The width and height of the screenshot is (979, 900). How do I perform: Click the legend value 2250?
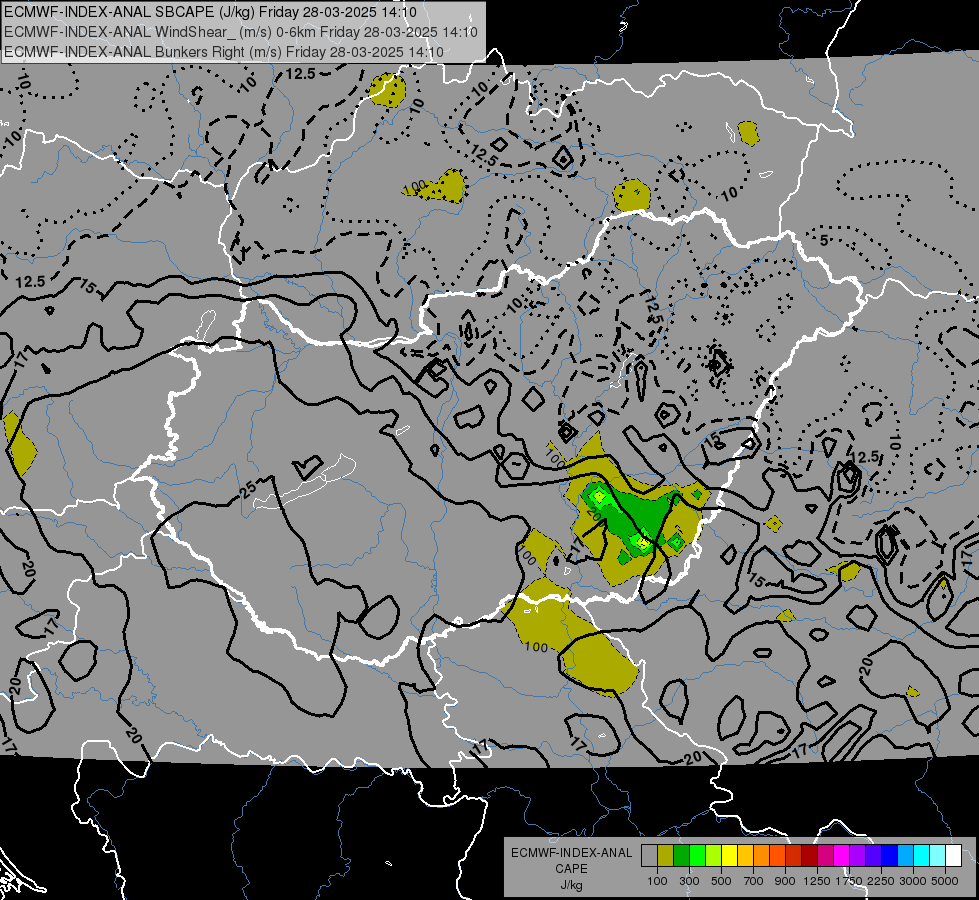click(881, 881)
